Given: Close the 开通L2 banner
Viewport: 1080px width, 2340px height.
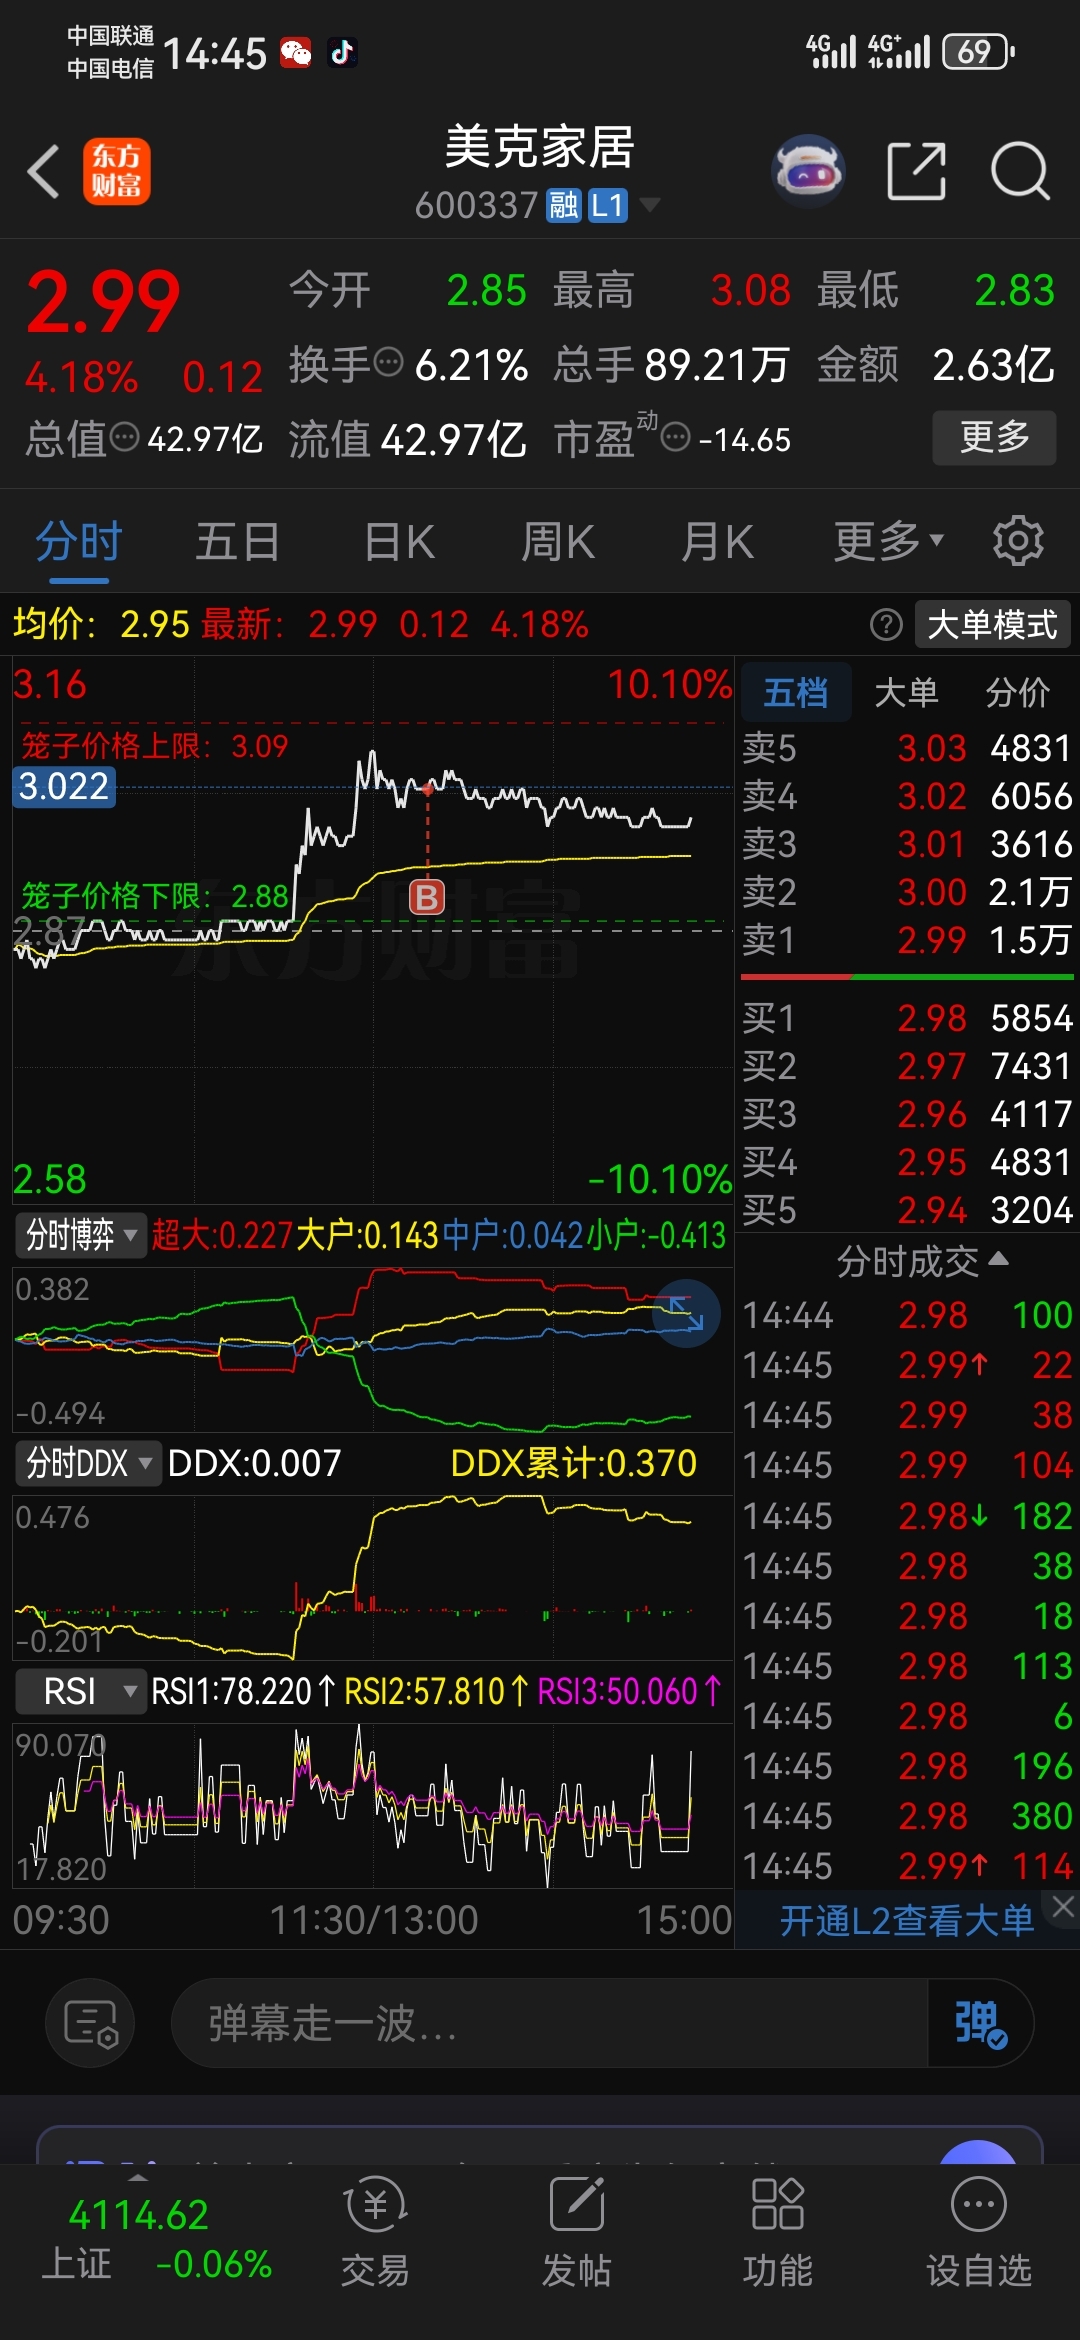Looking at the screenshot, I should click(1063, 1906).
